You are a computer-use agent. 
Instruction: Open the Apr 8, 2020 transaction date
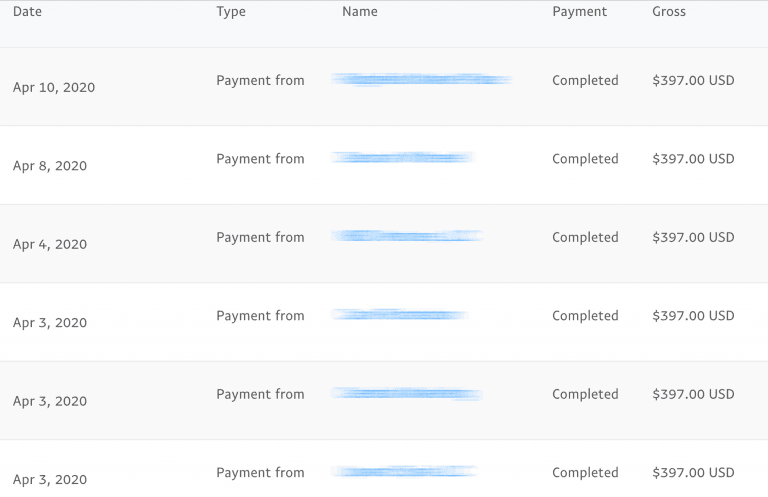(50, 166)
